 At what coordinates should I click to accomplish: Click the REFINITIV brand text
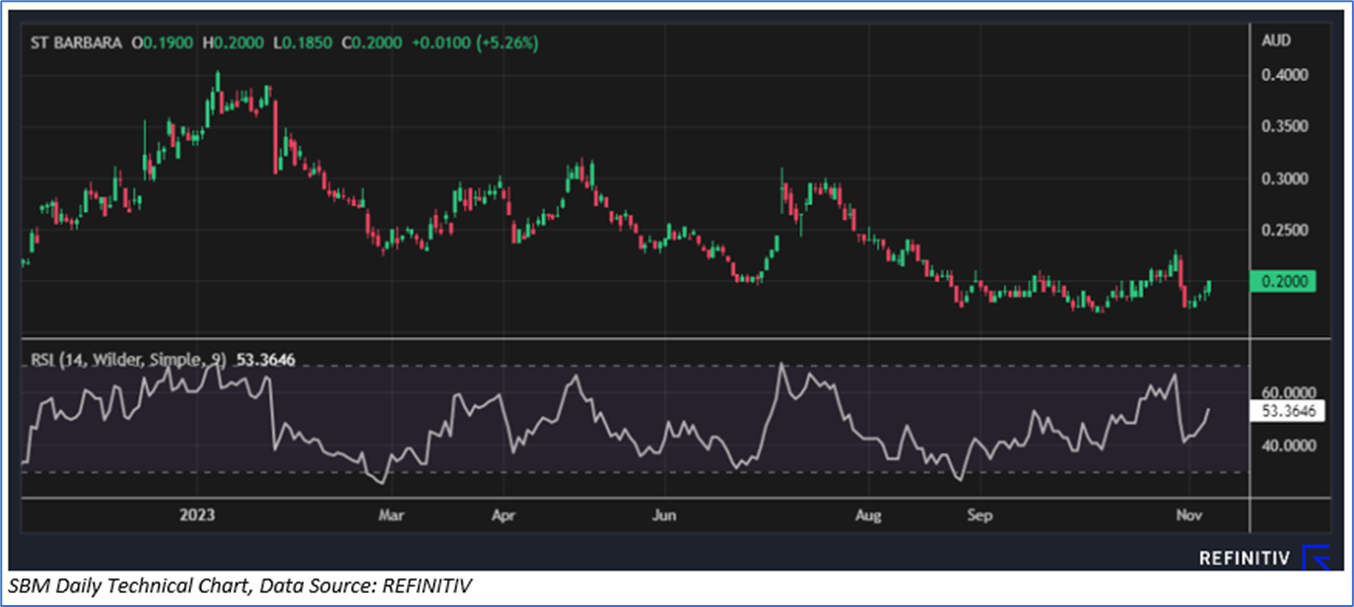[1245, 558]
